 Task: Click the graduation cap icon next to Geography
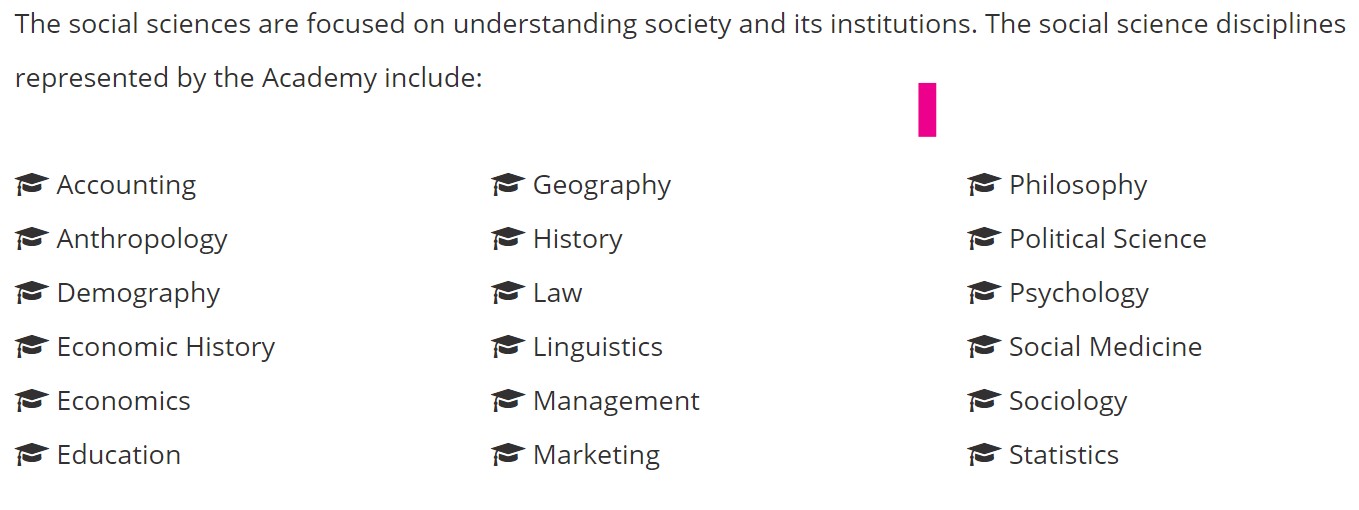pos(508,185)
